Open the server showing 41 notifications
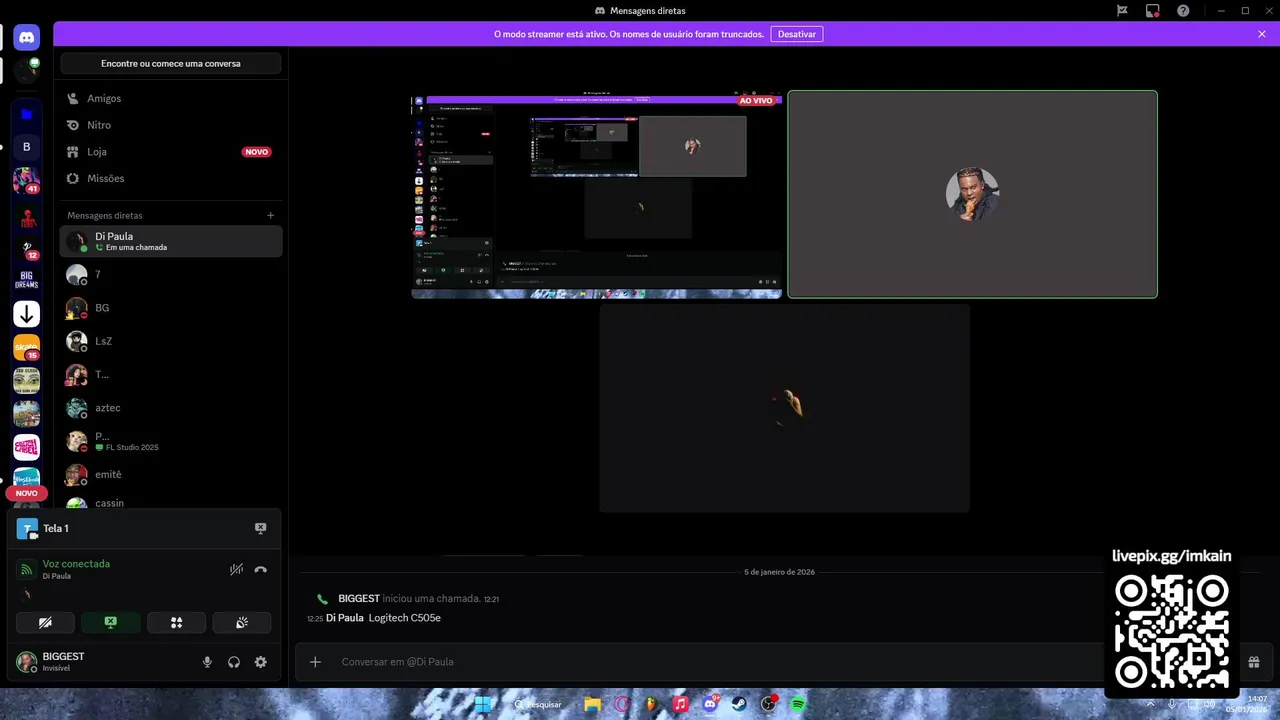Screen dimensions: 1280x720 point(27,181)
